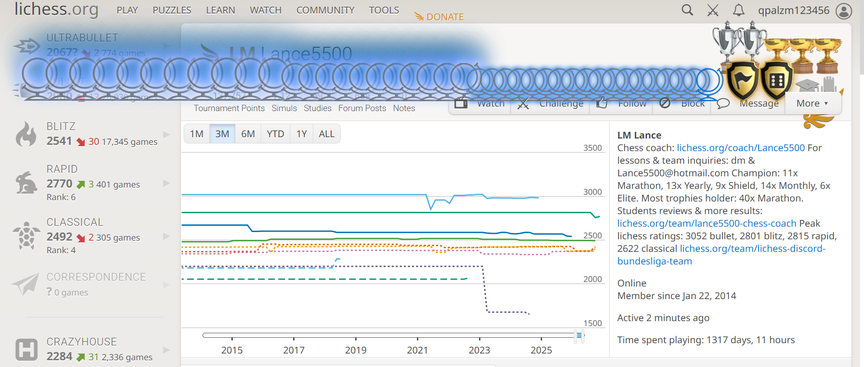Block this player
Image resolution: width=864 pixels, height=367 pixels.
click(x=682, y=103)
